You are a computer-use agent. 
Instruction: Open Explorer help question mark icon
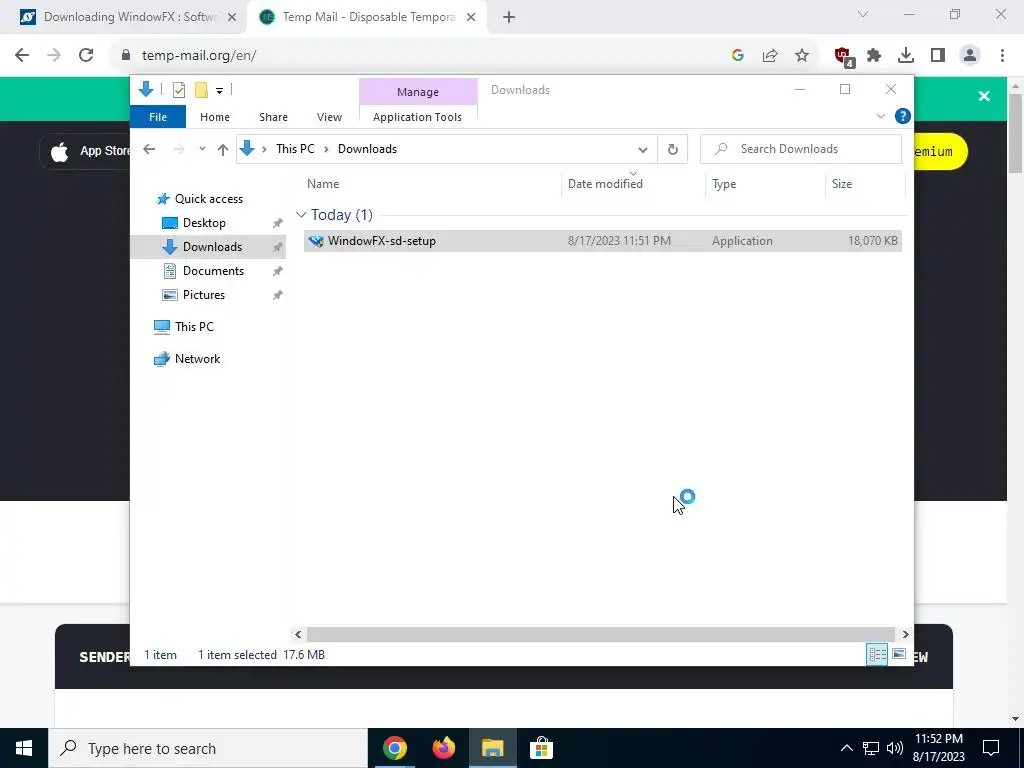[x=903, y=116]
